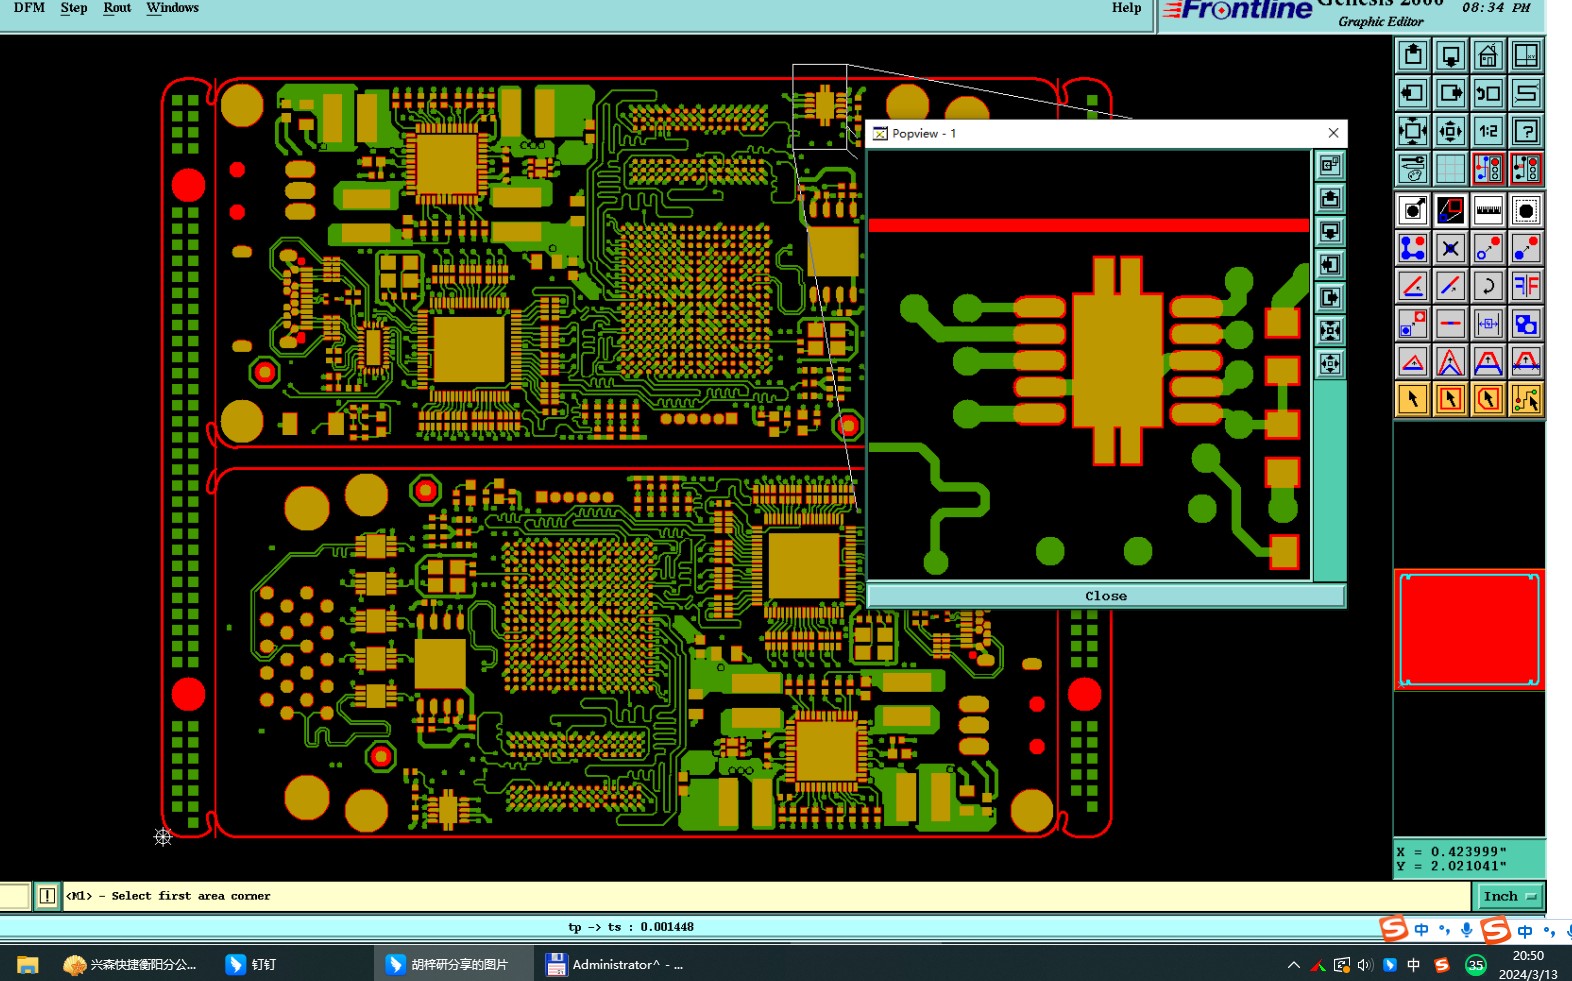
Task: Toggle the grid display button
Action: (x=1450, y=168)
